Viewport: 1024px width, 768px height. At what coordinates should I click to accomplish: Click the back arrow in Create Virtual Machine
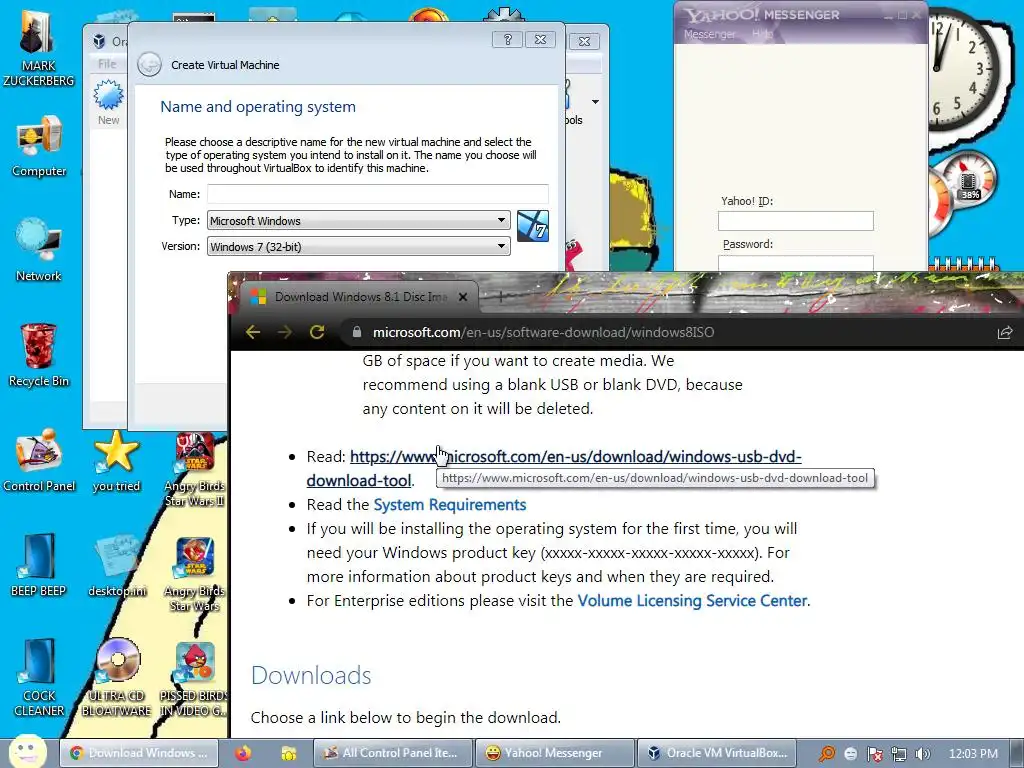click(150, 65)
